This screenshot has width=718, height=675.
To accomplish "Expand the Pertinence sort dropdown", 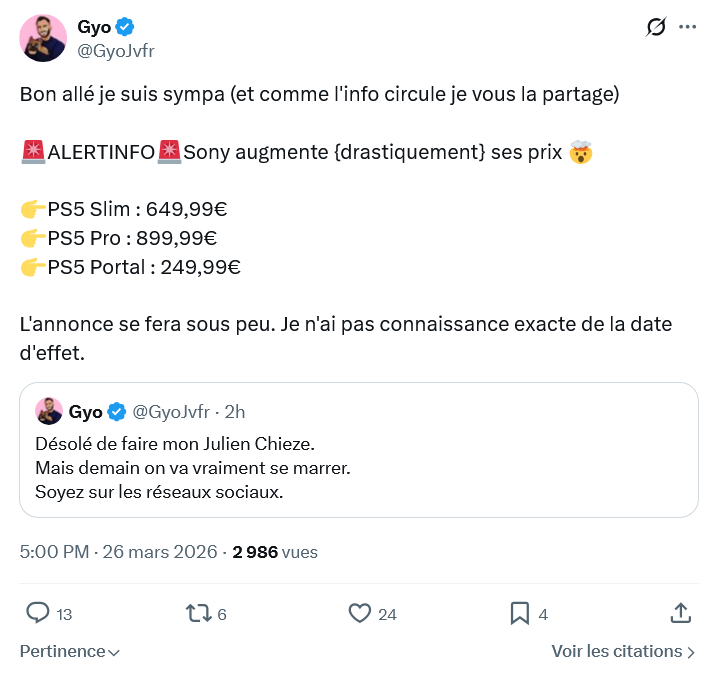I will [x=70, y=651].
